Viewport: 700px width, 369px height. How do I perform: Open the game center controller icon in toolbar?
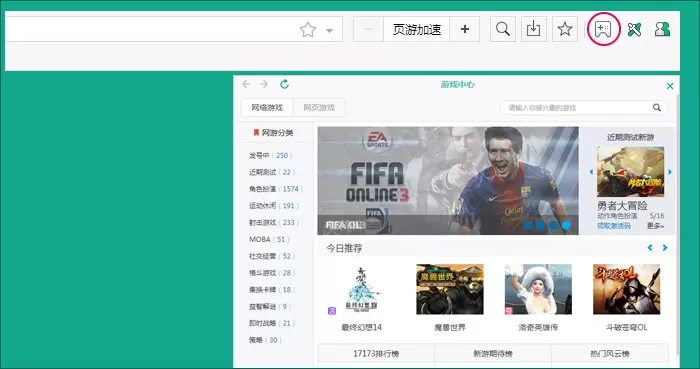603,29
